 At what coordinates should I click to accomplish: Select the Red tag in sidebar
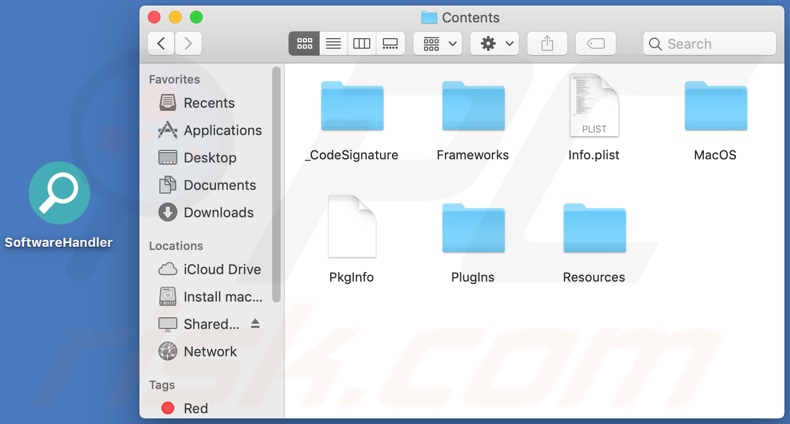point(195,408)
